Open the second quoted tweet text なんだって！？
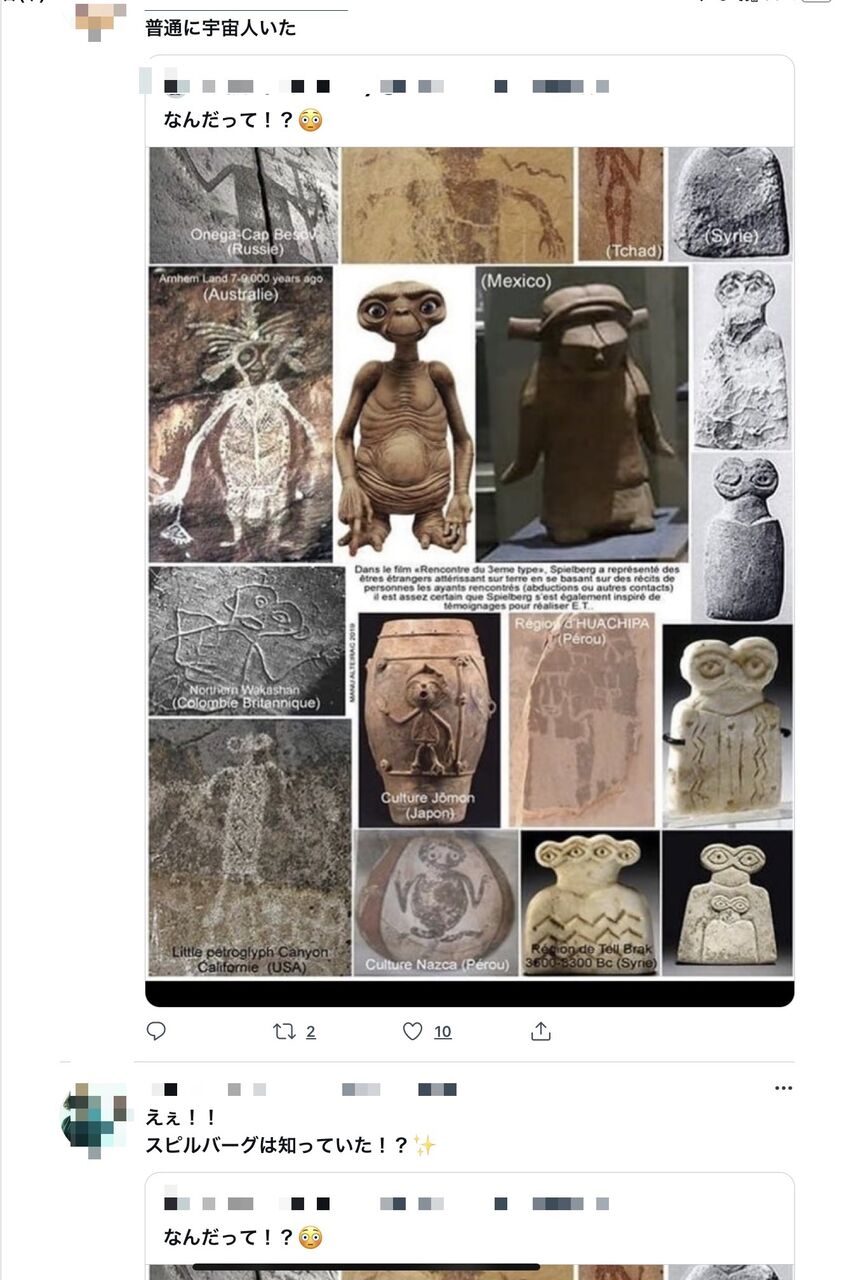854x1280 pixels. tap(242, 1237)
